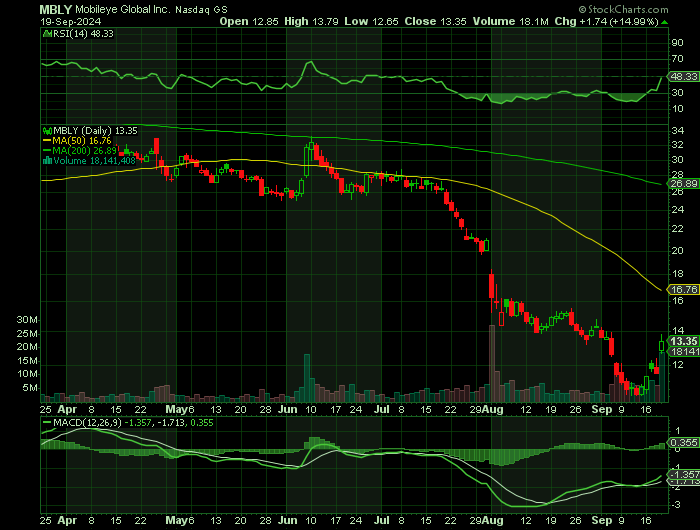Click the 10 label on the RSI axis

tap(677, 109)
